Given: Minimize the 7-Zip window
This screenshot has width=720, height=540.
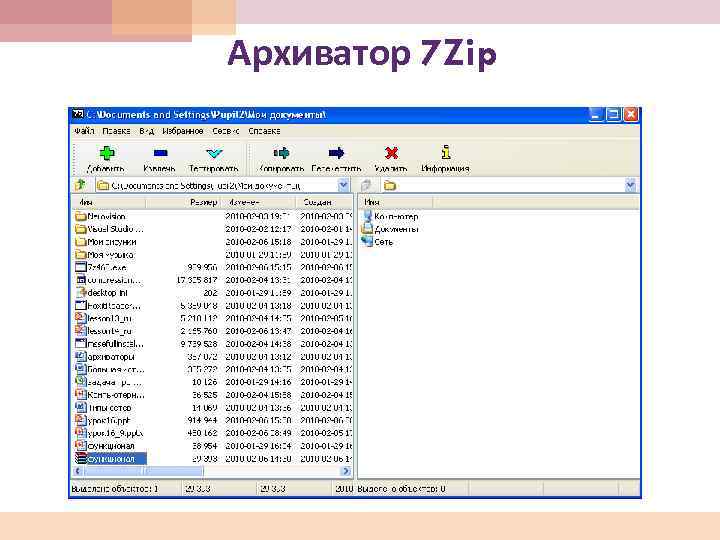Looking at the screenshot, I should coord(595,114).
